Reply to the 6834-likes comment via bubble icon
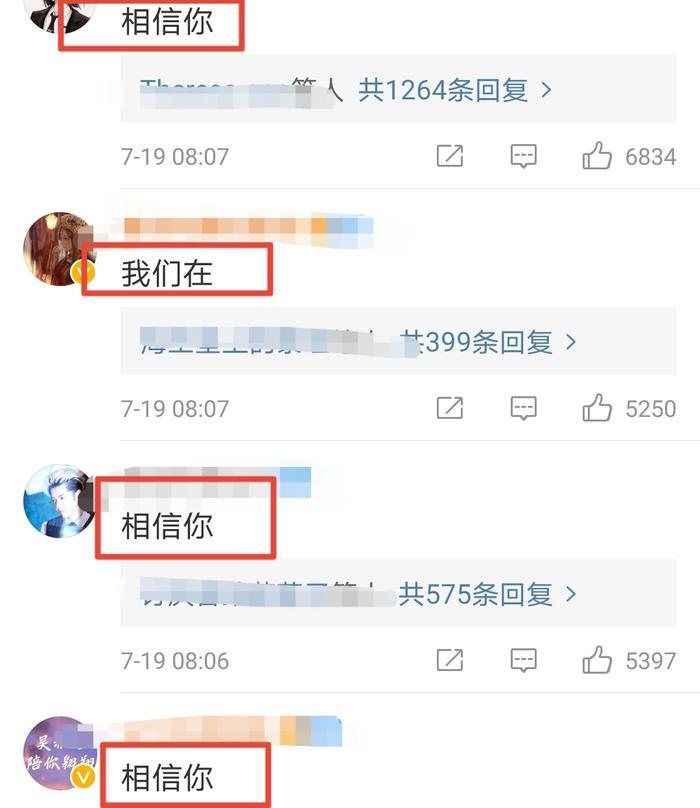The image size is (700, 808). point(523,156)
